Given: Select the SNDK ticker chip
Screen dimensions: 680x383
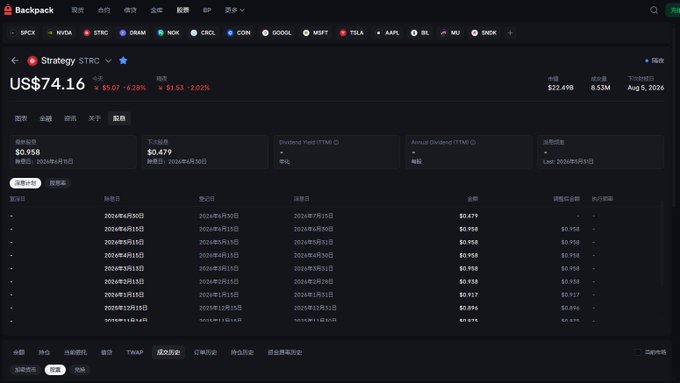Looking at the screenshot, I should coord(484,33).
